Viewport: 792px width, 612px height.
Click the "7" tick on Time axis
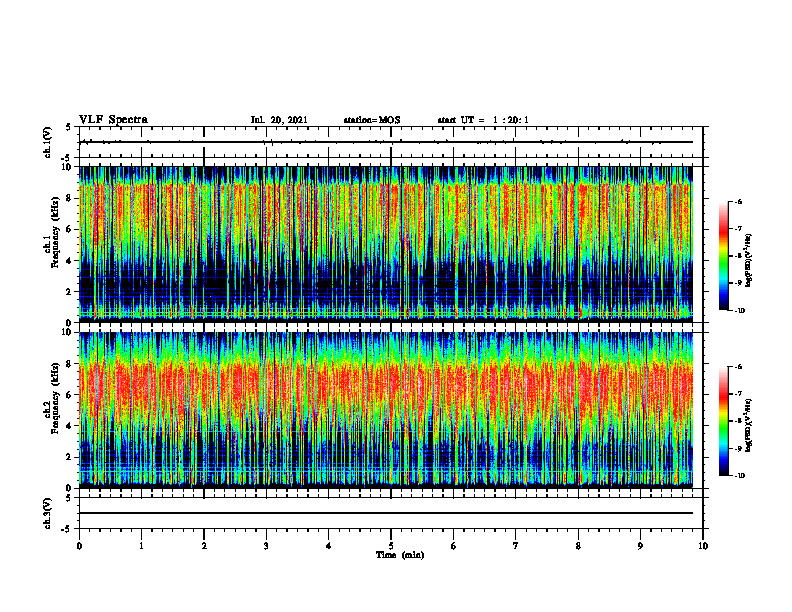[516, 546]
